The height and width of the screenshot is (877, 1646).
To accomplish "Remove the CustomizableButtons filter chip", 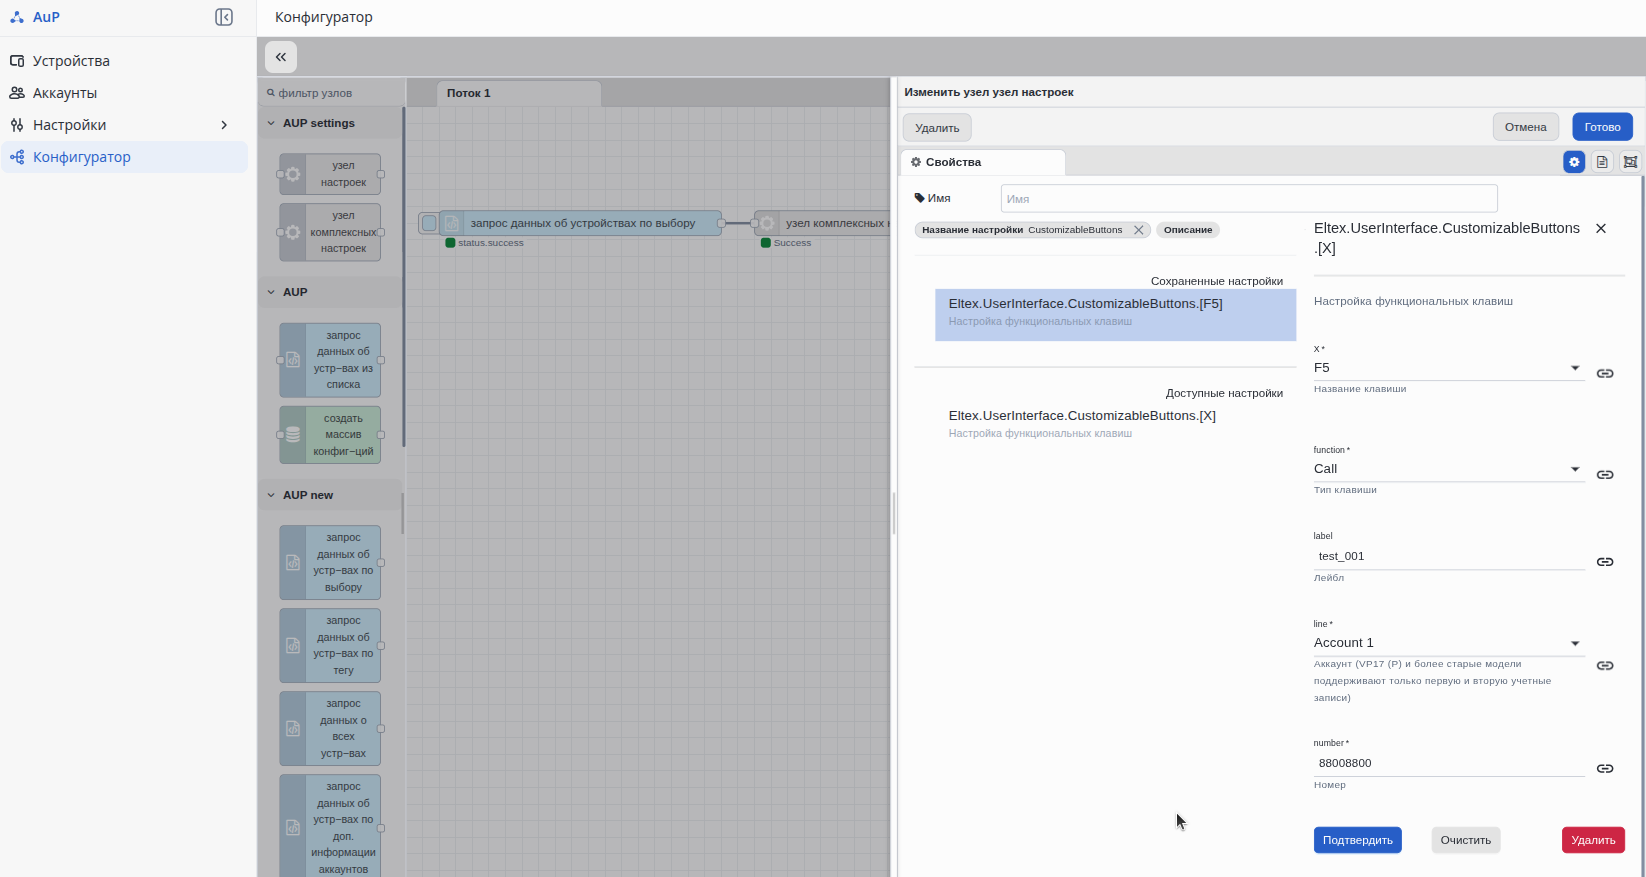I will [1138, 230].
